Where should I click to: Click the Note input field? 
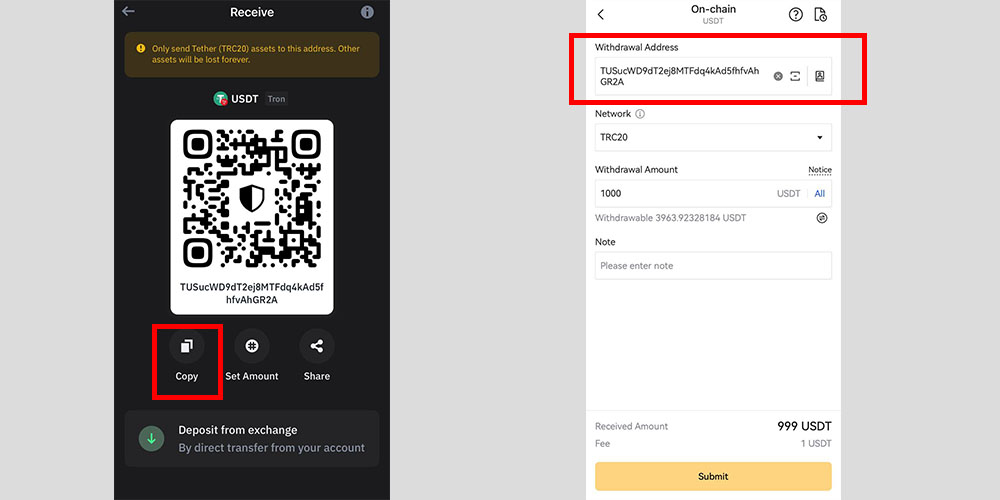713,265
